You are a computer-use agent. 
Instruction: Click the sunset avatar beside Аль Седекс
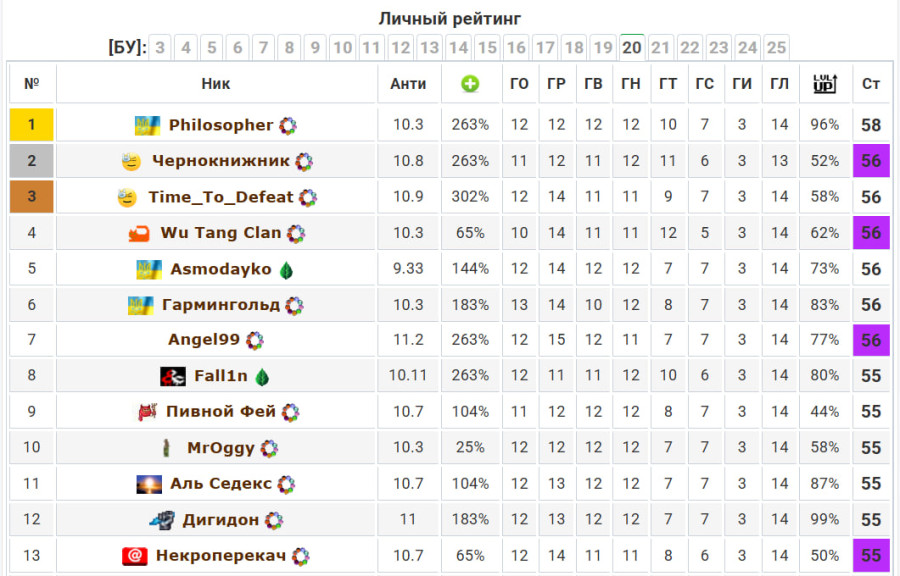(x=149, y=484)
